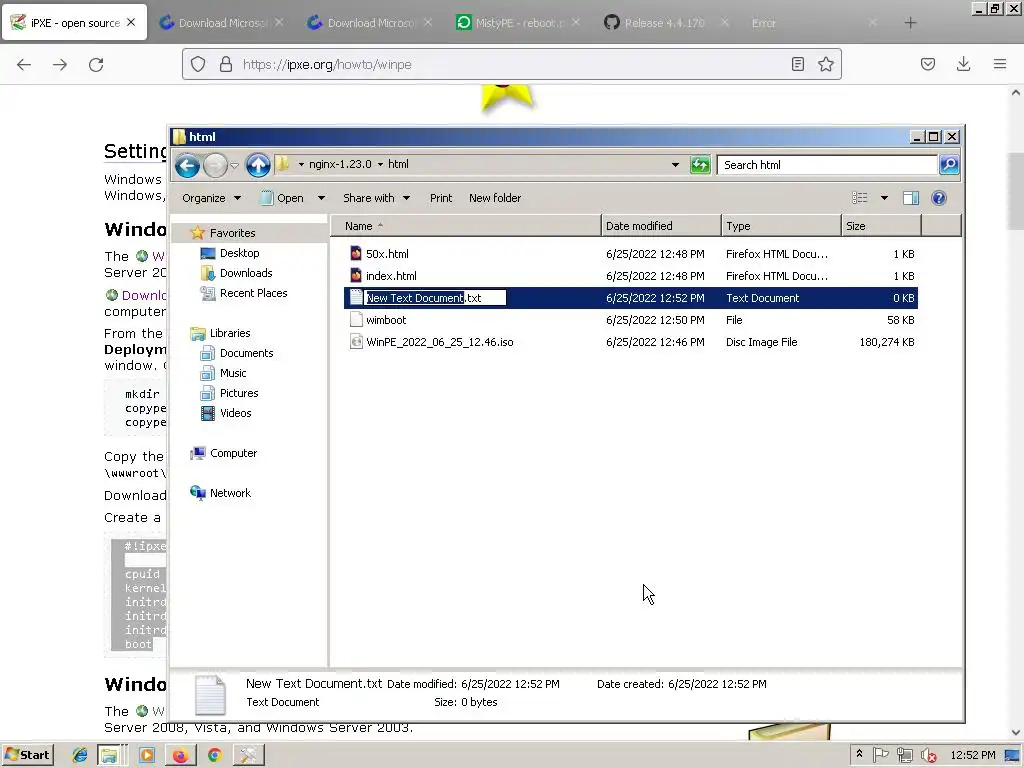Expand the nginx-1.23.0 breadcrumb arrow
Screen dimensions: 1024x768
click(x=380, y=165)
